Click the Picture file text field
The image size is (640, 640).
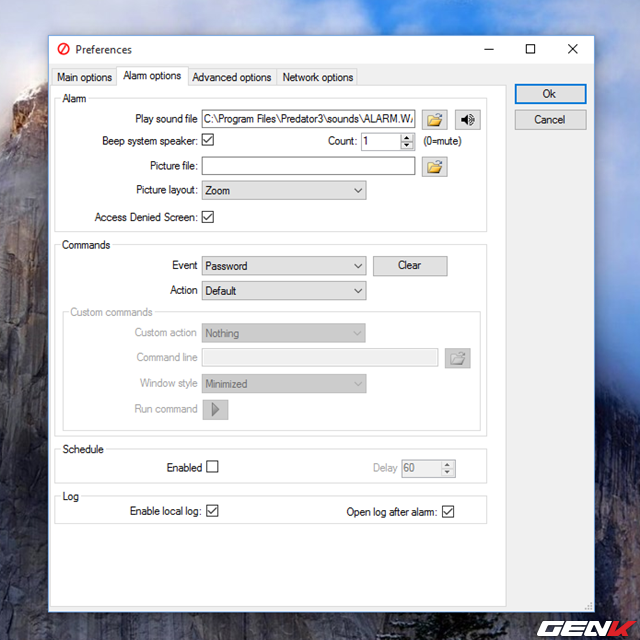[308, 166]
